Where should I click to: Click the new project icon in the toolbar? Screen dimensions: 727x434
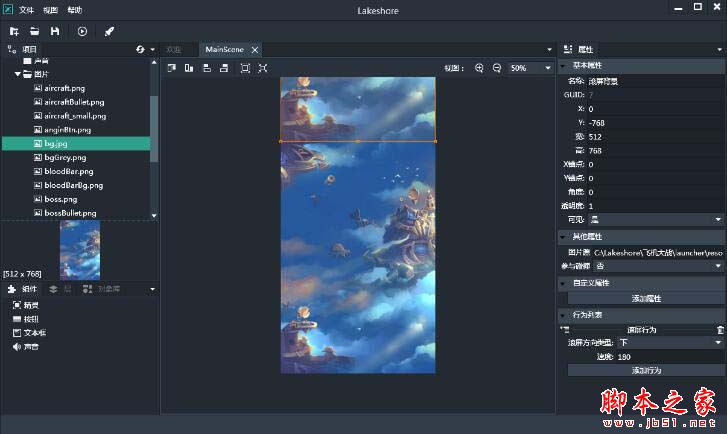pos(14,32)
